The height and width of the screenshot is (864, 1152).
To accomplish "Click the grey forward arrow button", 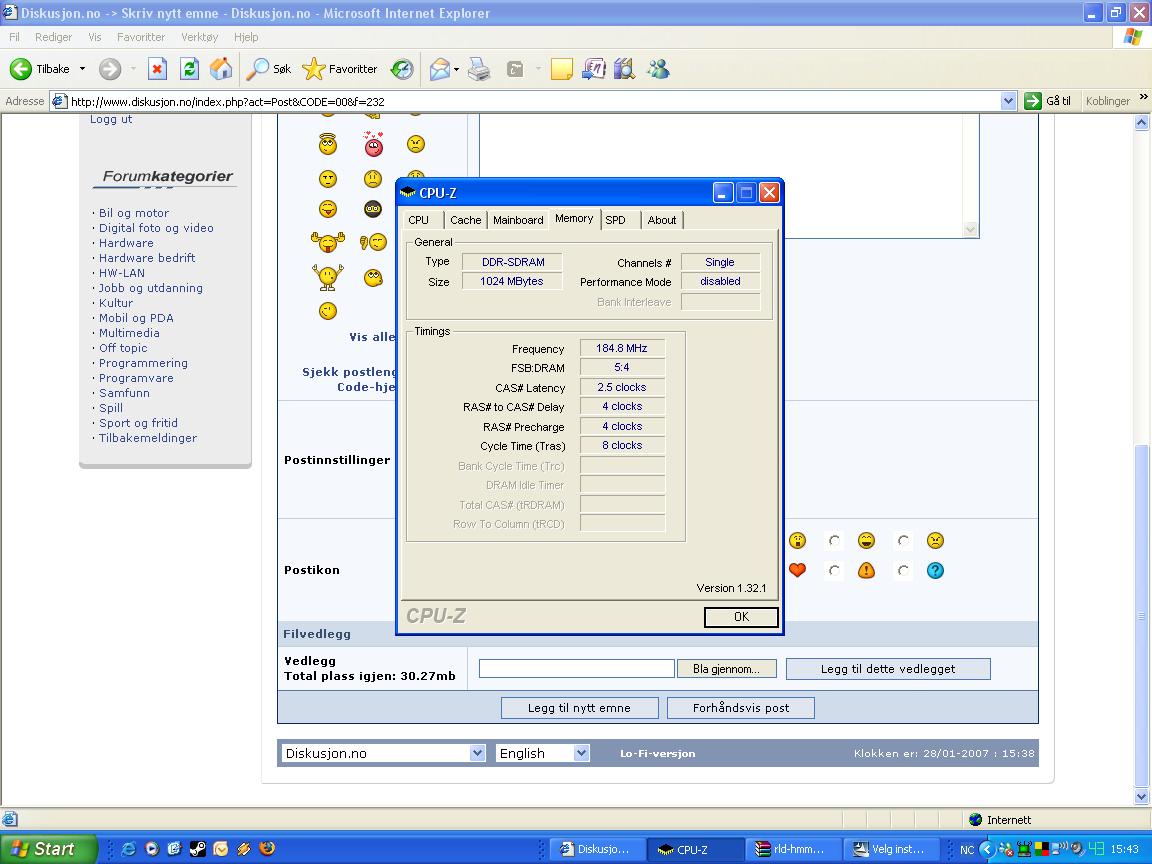I will coord(110,69).
